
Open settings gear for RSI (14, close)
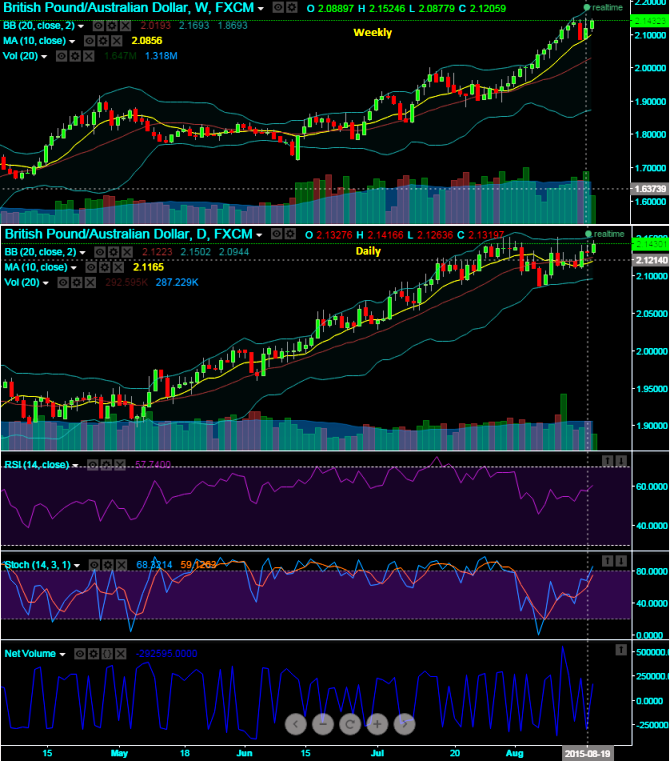pyautogui.click(x=106, y=465)
